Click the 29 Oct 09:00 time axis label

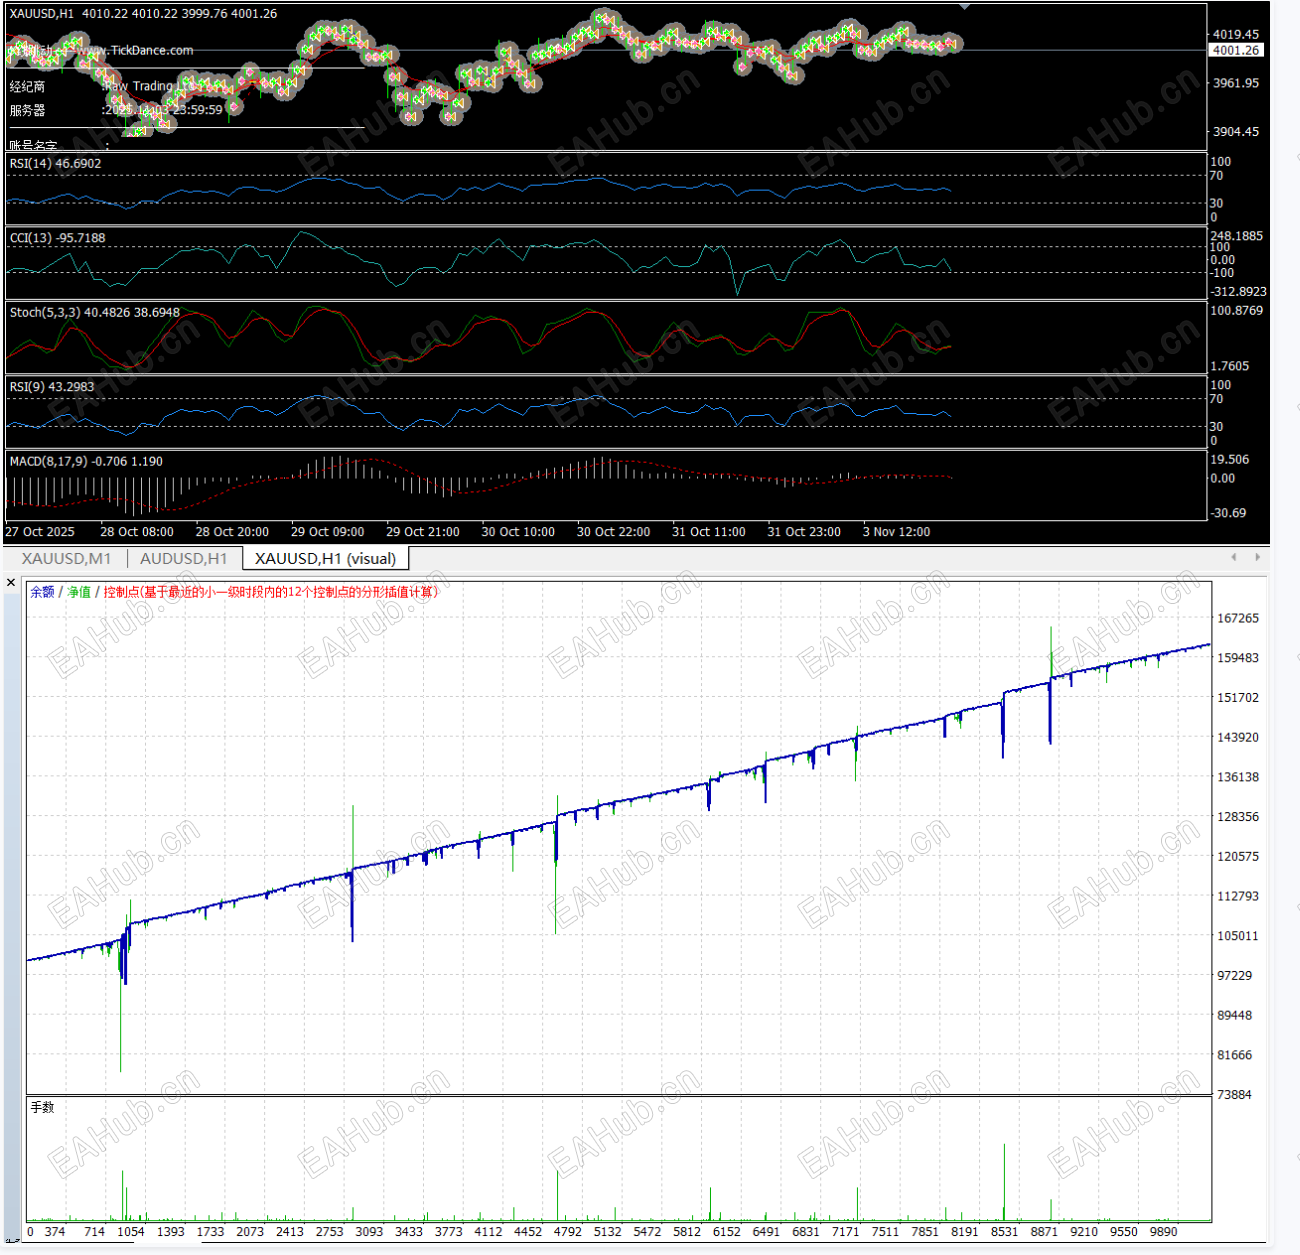(327, 532)
